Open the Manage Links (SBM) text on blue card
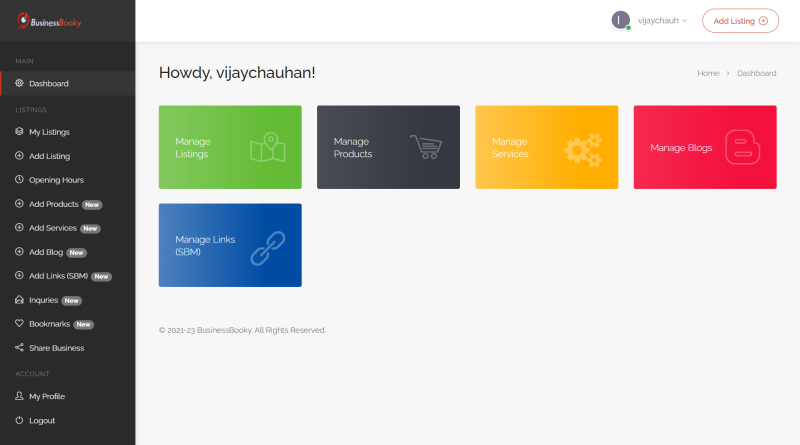 (x=205, y=245)
